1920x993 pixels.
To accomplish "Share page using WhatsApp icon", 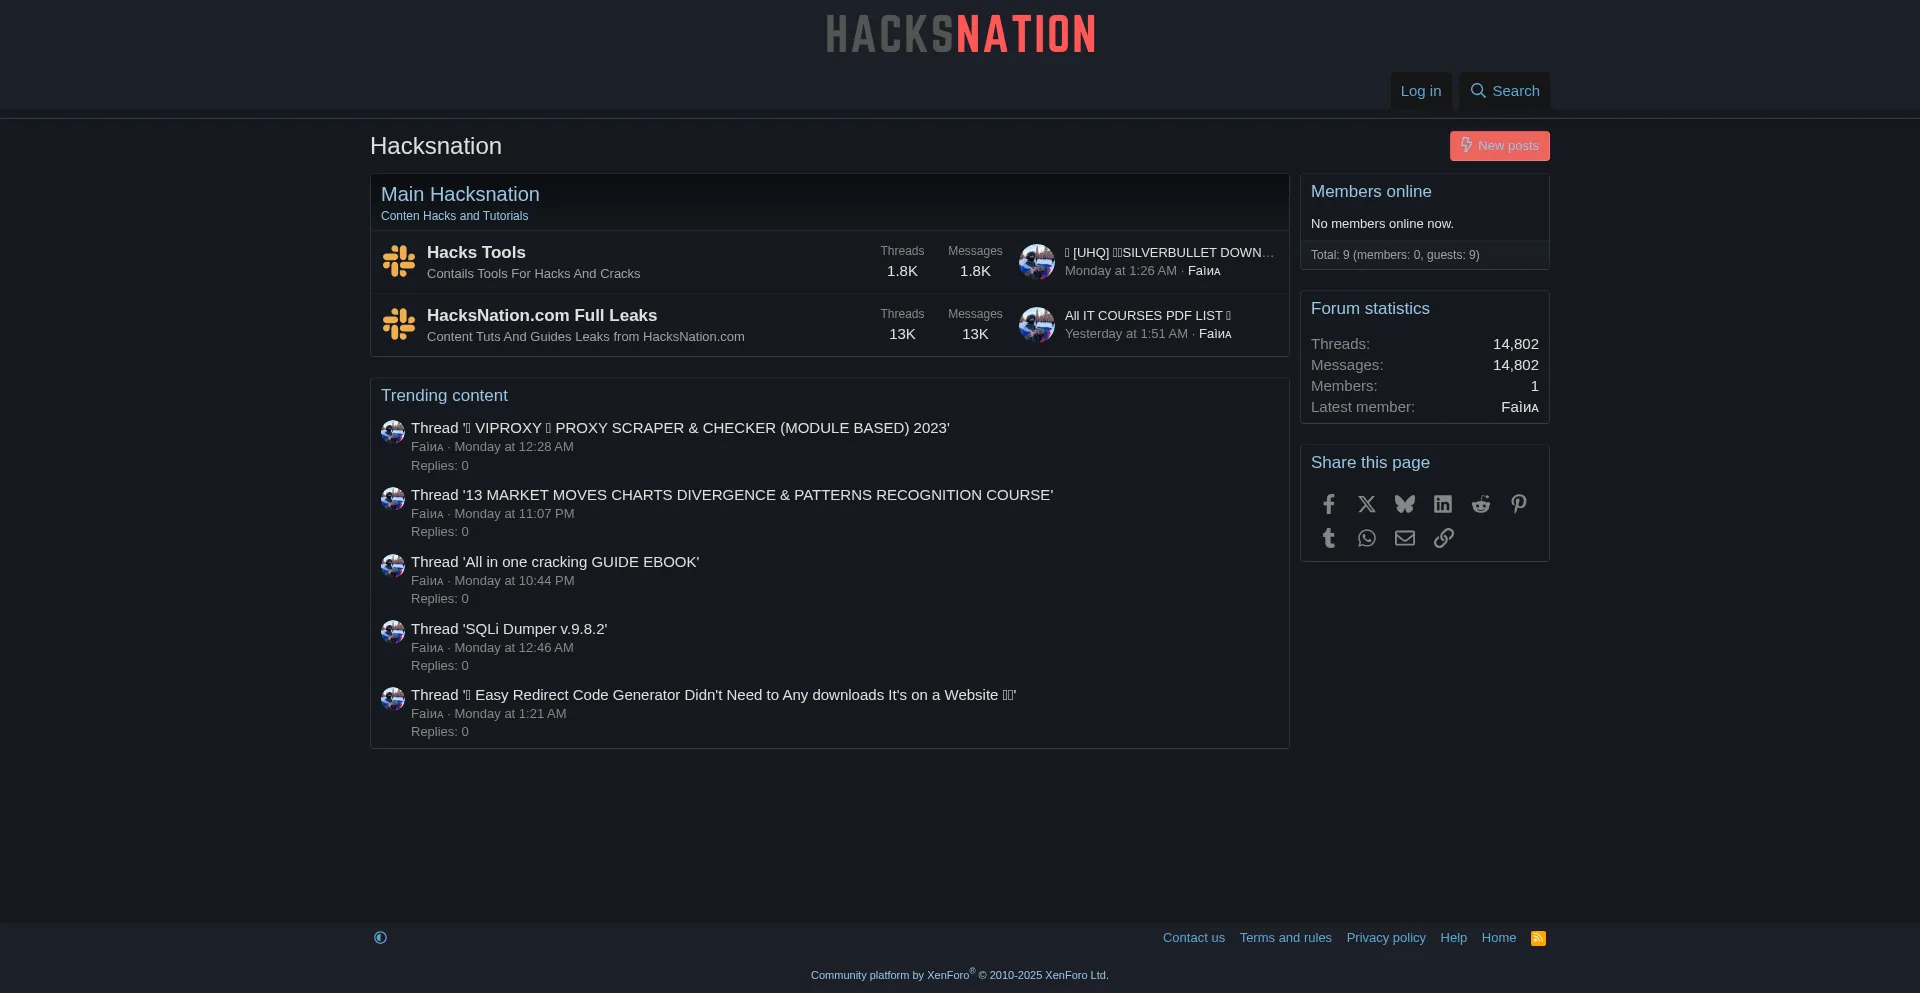I will [x=1366, y=538].
